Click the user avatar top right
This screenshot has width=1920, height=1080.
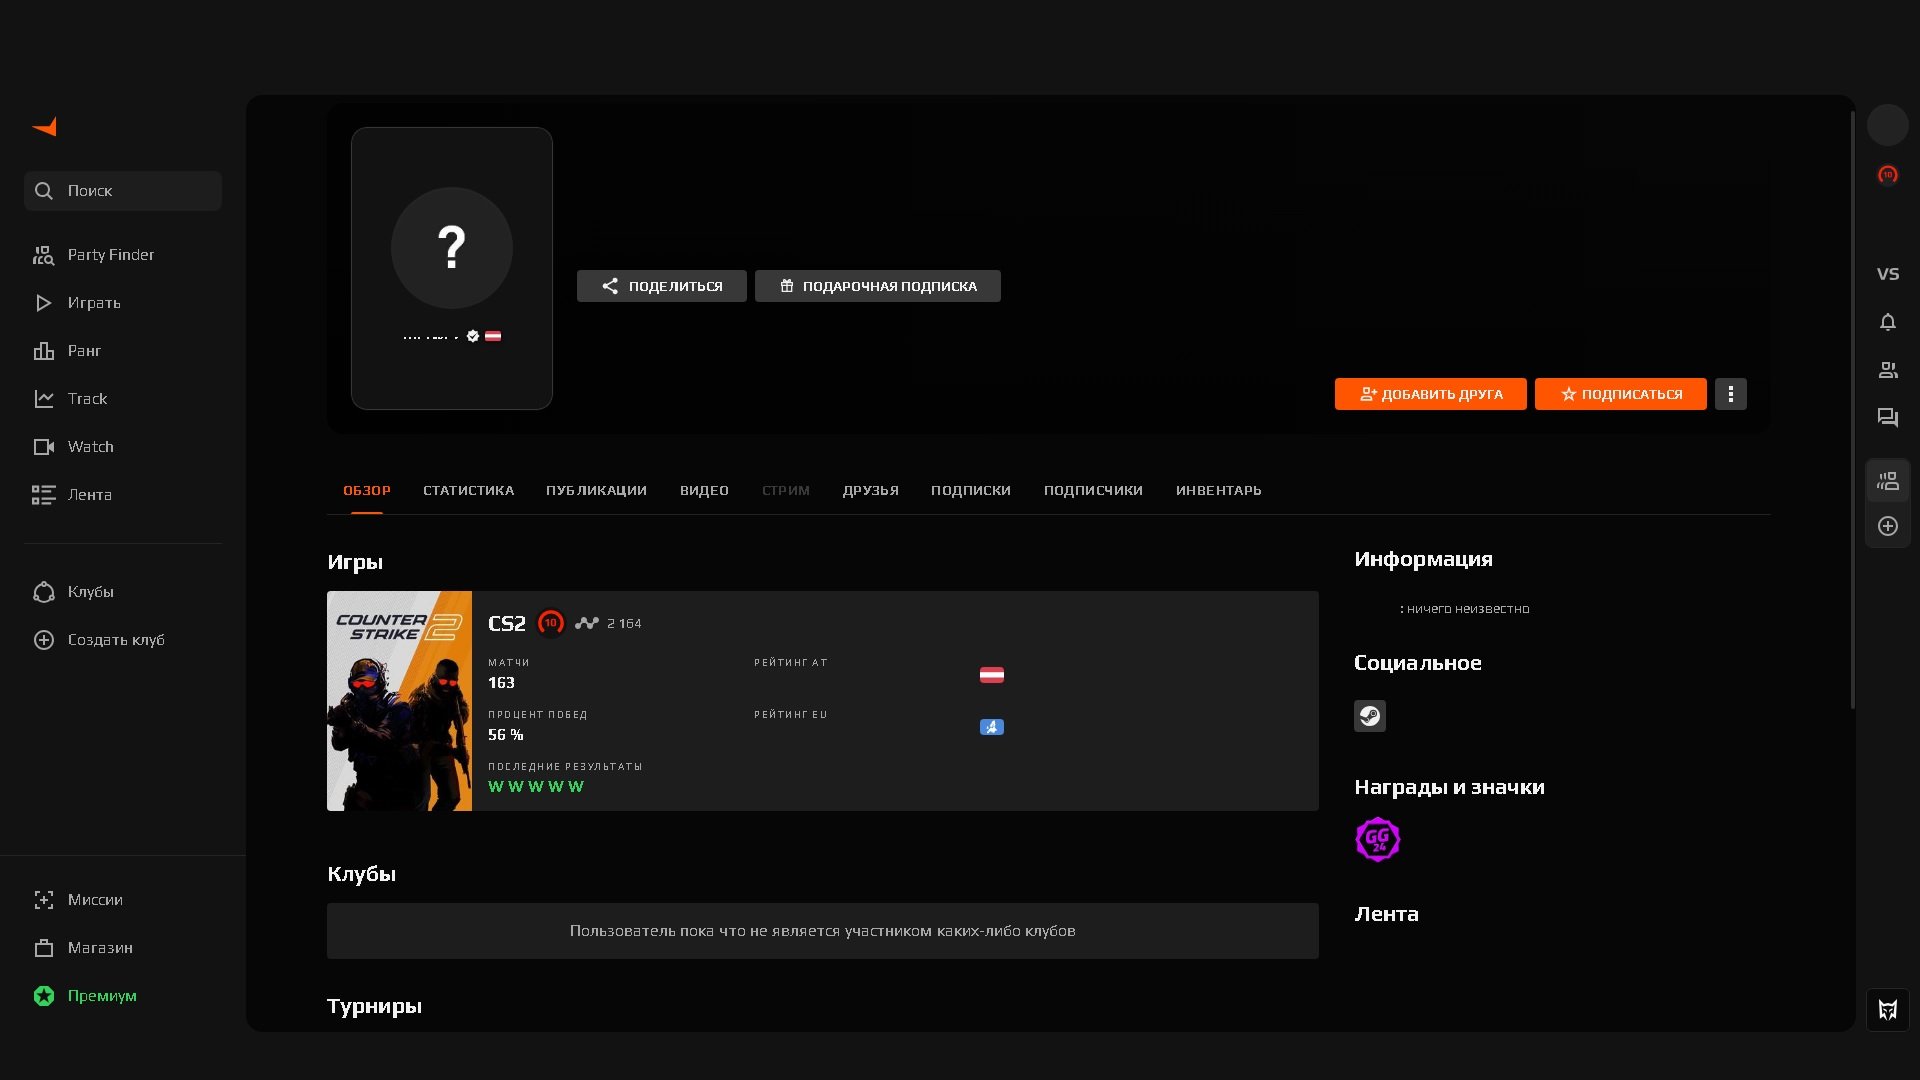pyautogui.click(x=1888, y=125)
